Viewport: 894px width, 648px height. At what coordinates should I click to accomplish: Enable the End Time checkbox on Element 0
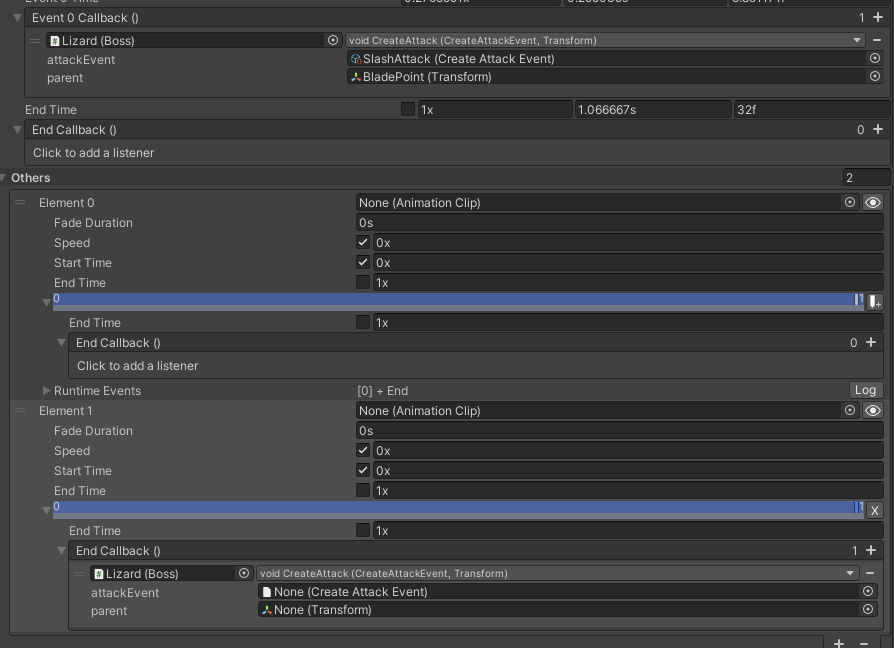point(365,282)
